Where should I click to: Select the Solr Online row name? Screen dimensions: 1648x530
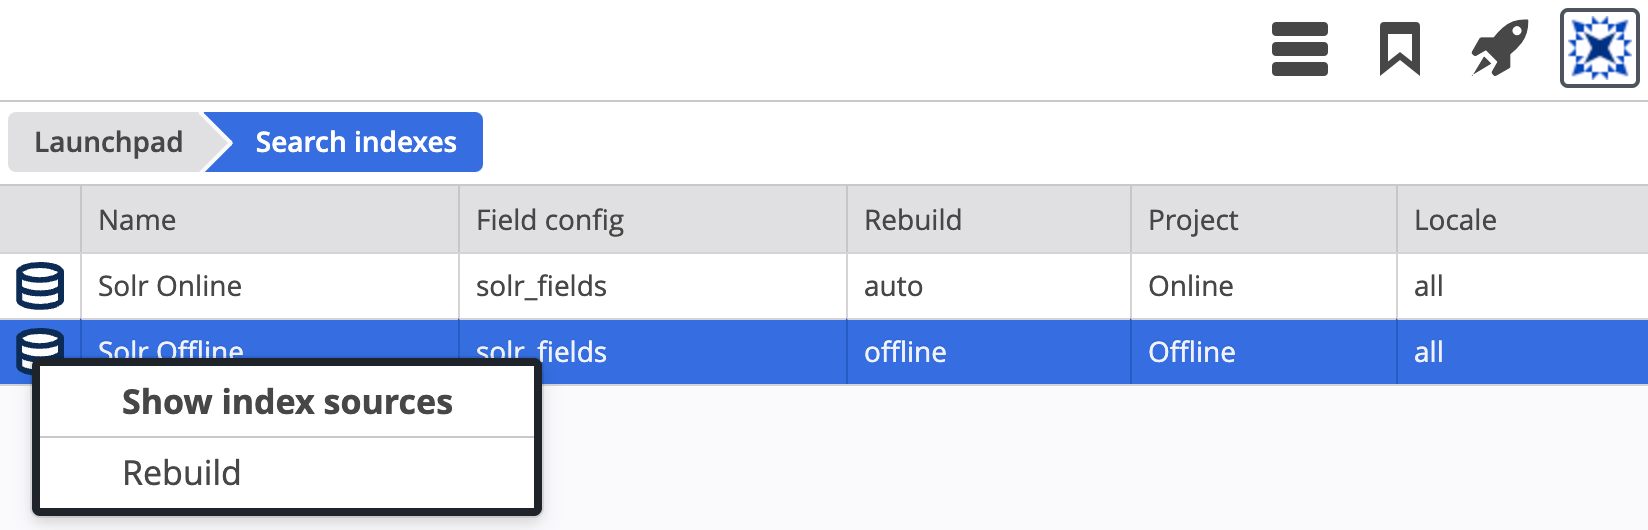click(170, 286)
